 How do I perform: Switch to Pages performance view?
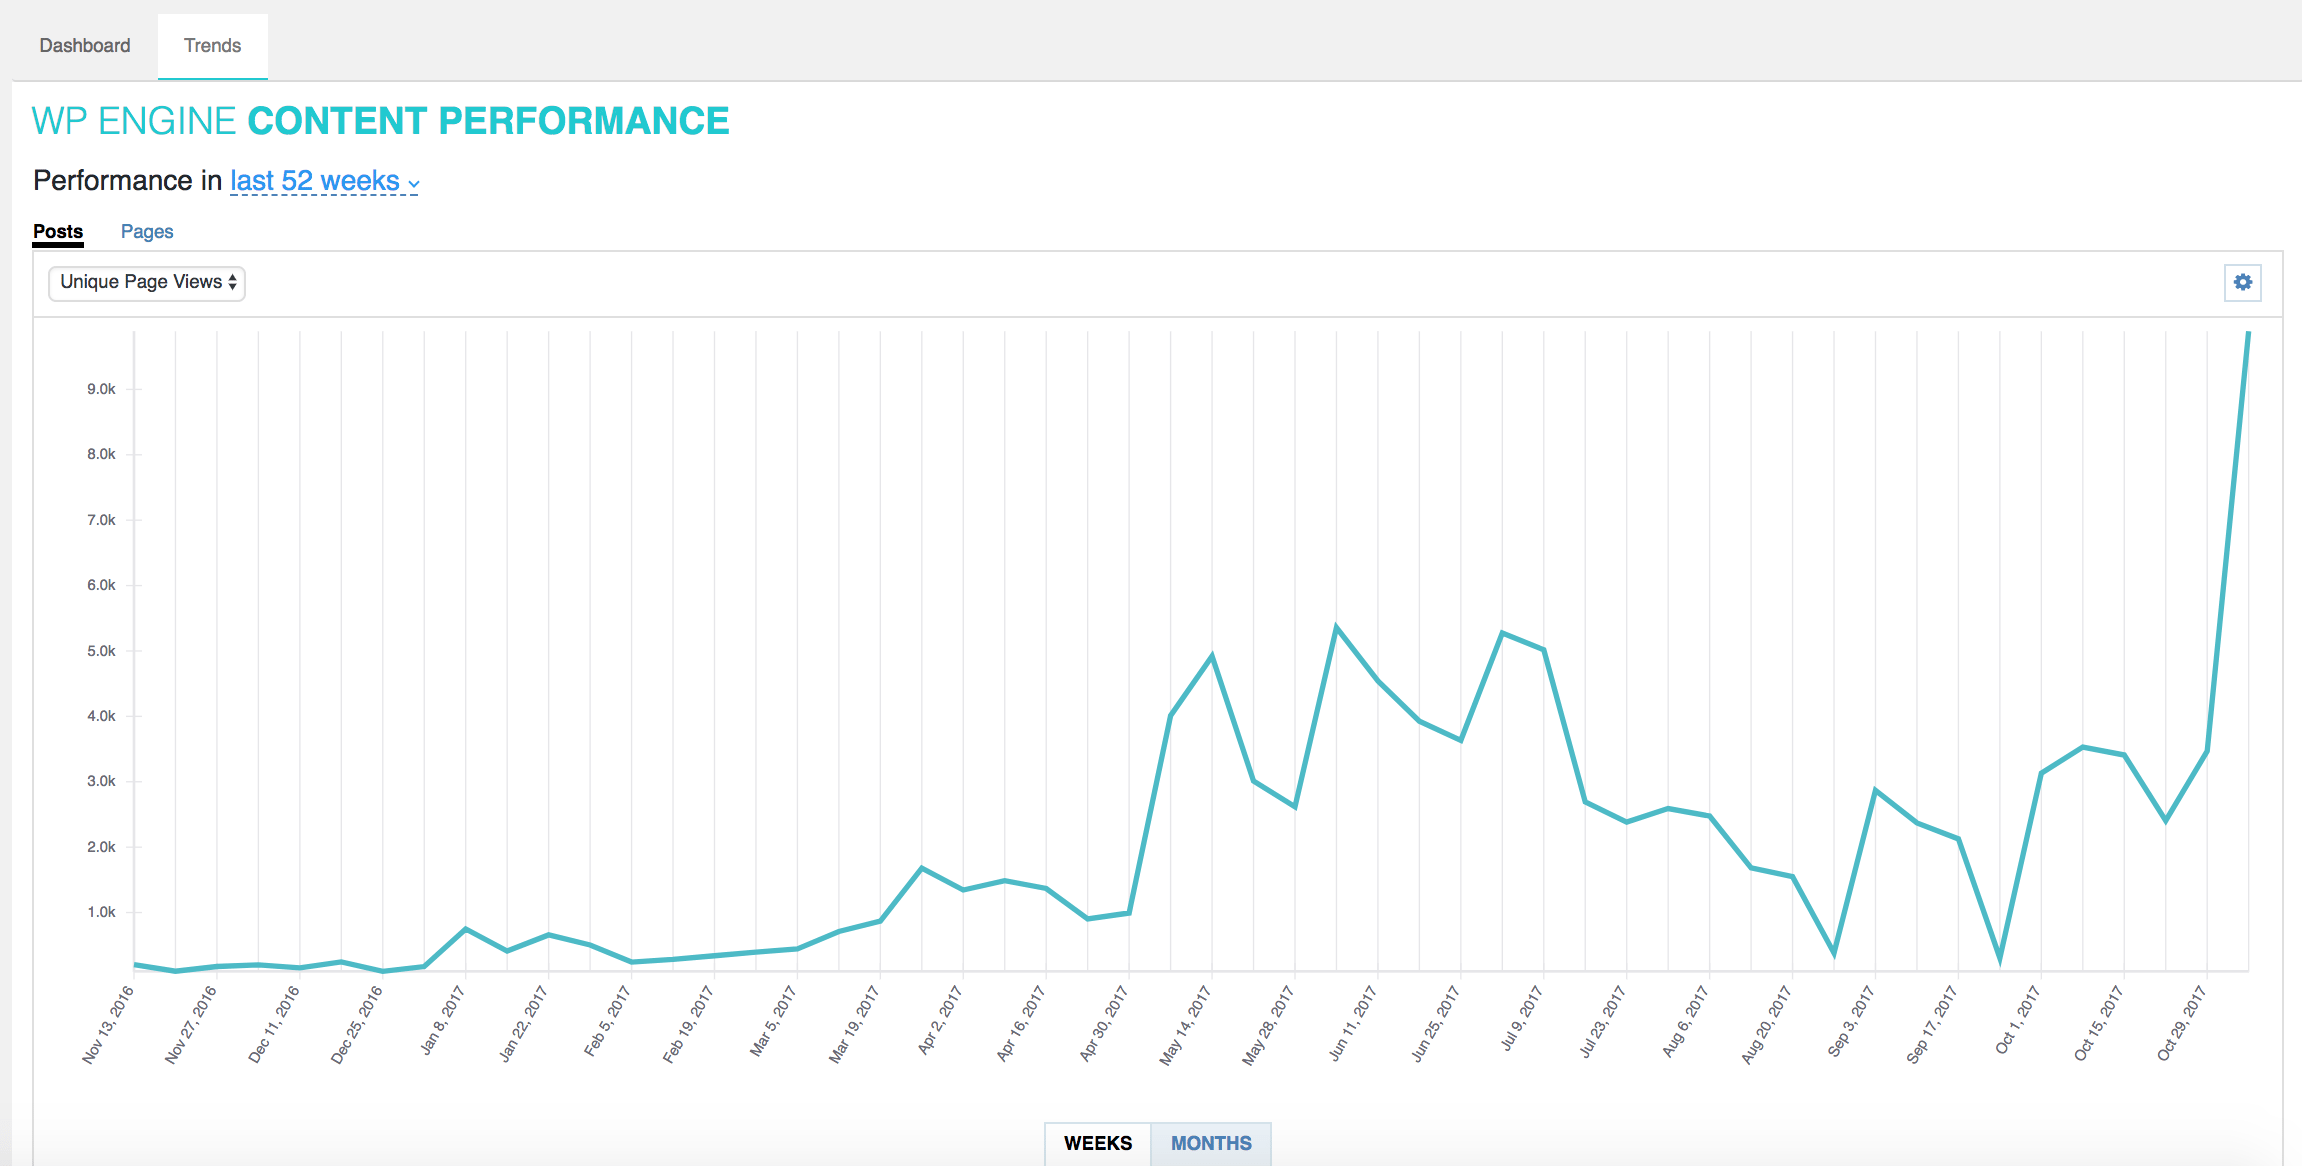point(147,232)
